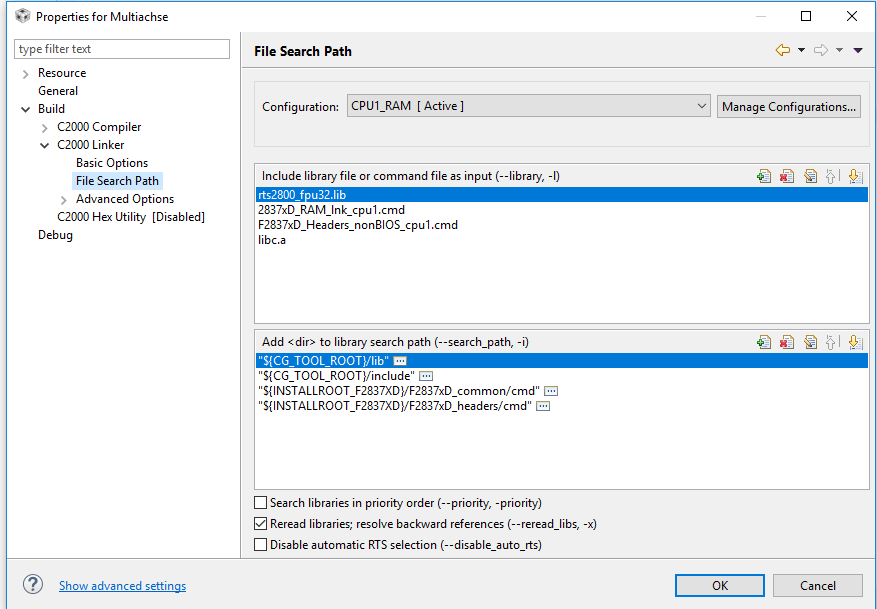Open the help question mark icon
This screenshot has height=609, width=877.
pyautogui.click(x=33, y=585)
